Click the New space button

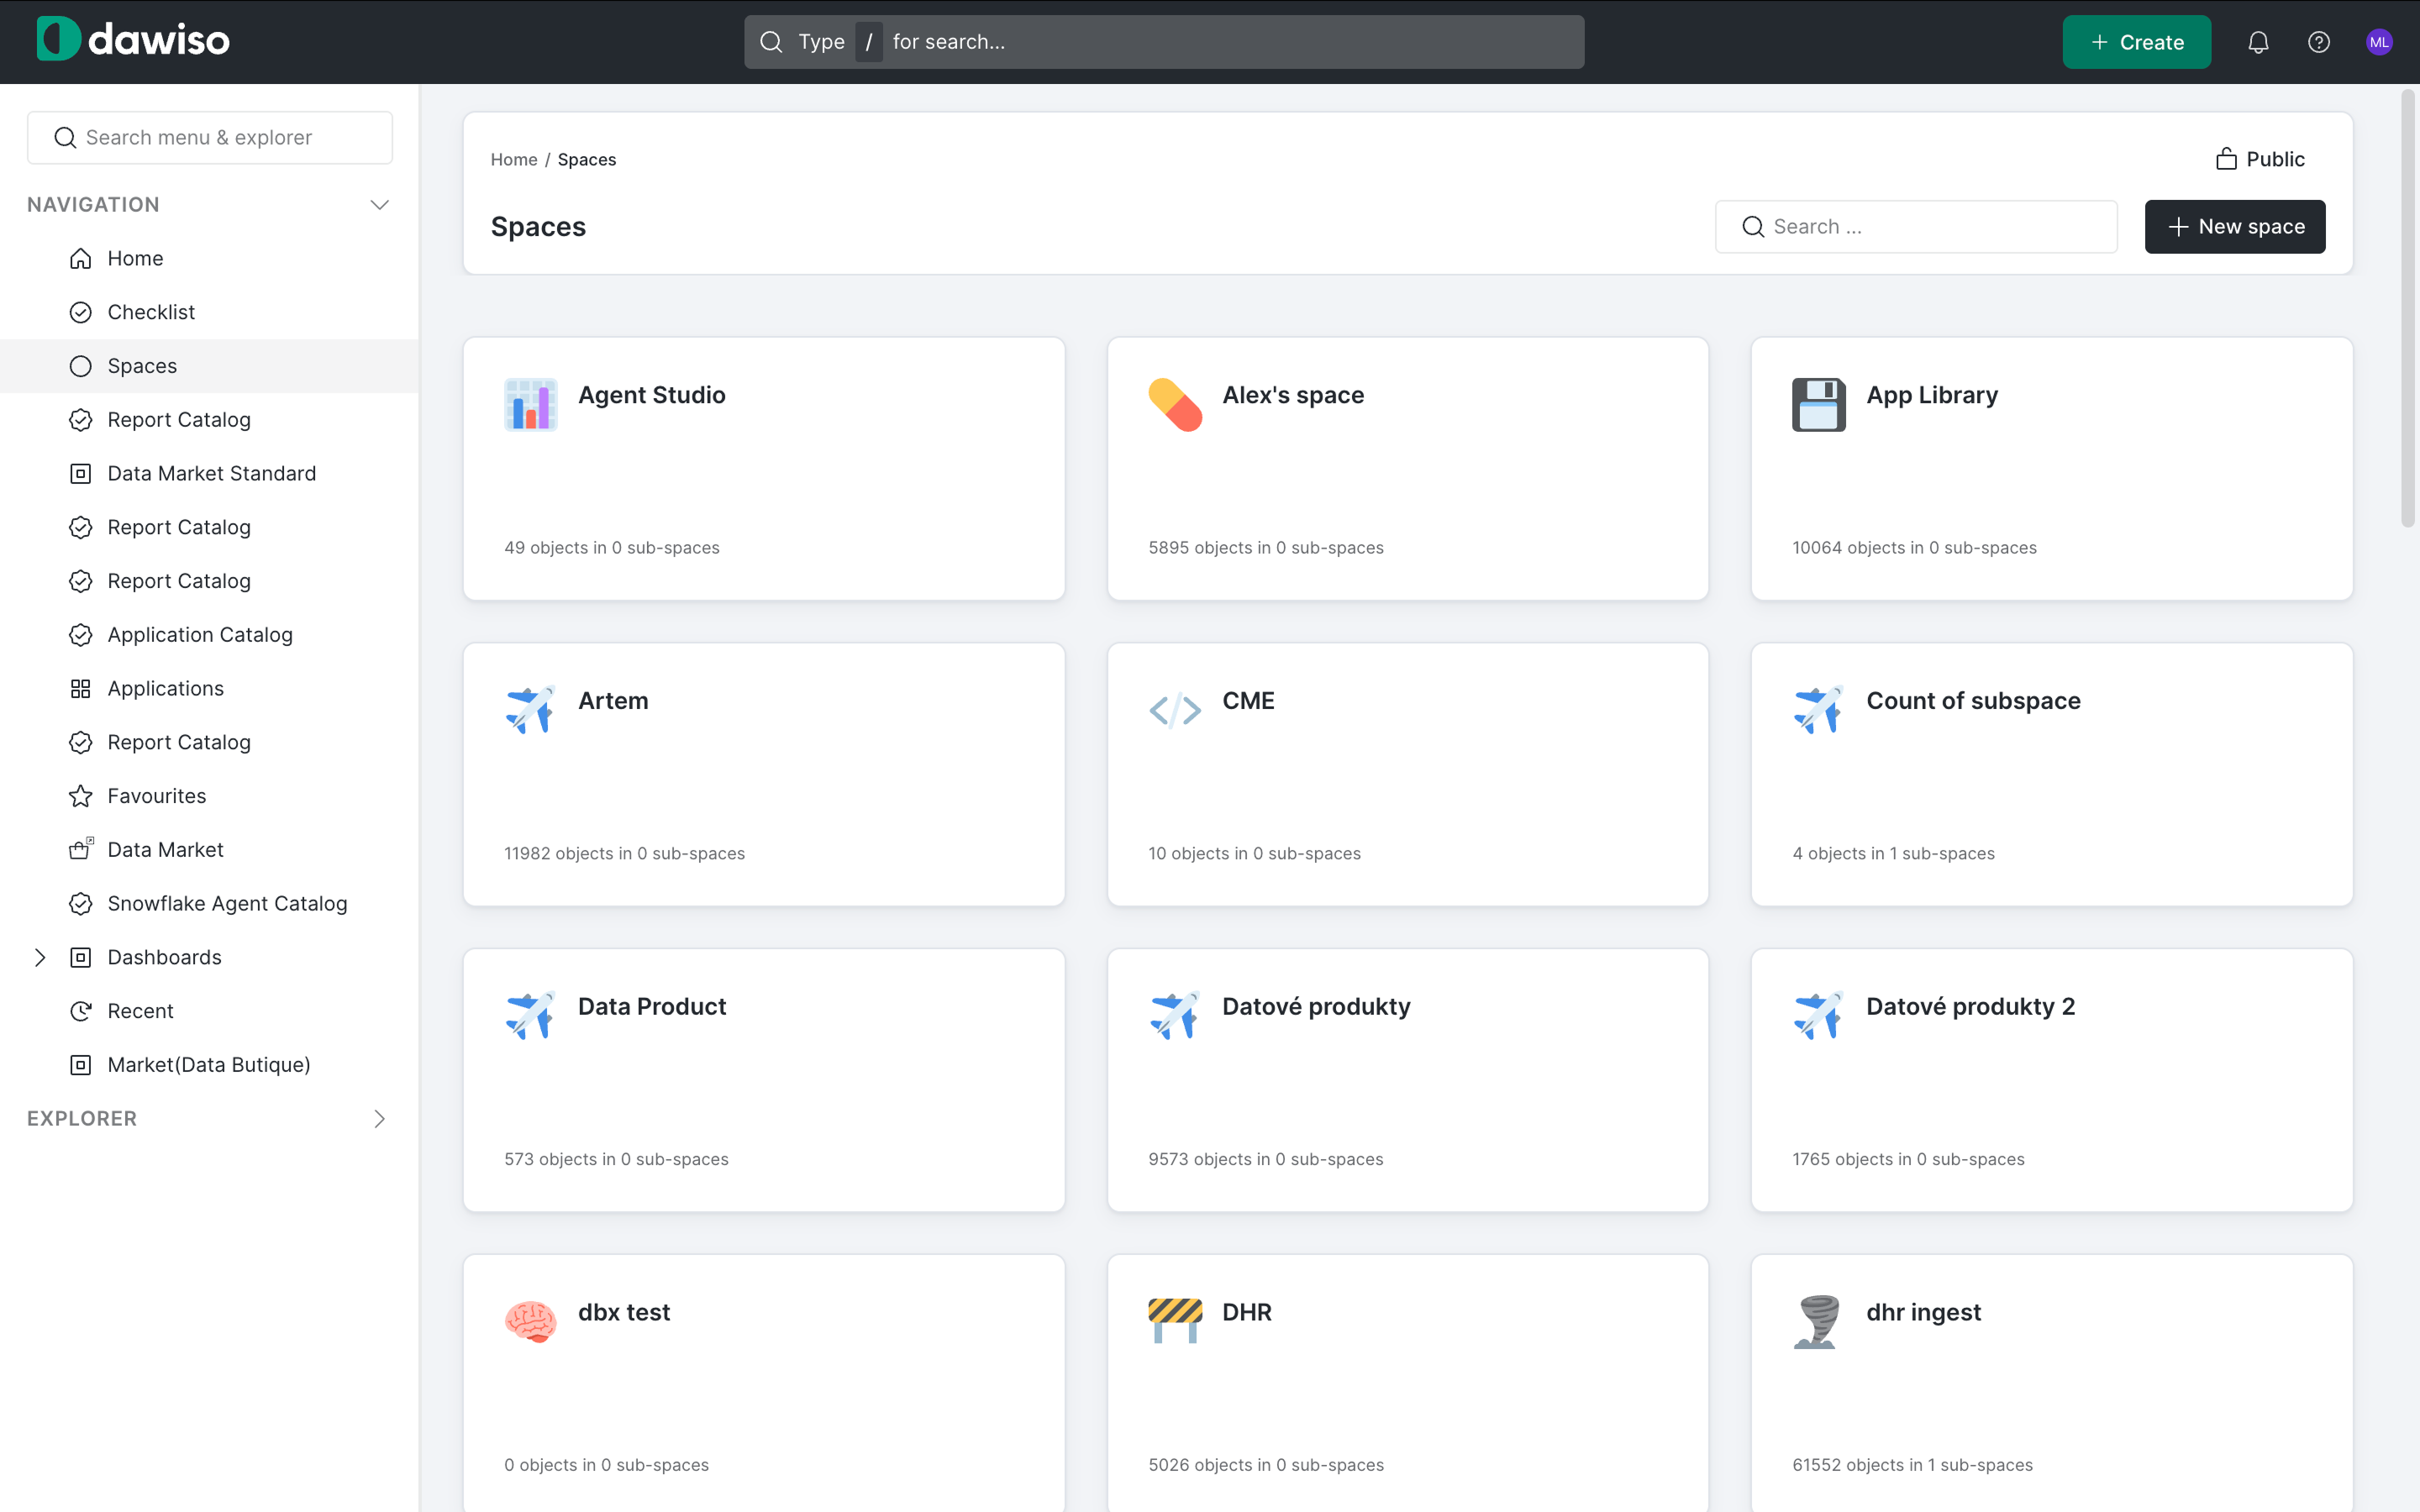pyautogui.click(x=2234, y=226)
